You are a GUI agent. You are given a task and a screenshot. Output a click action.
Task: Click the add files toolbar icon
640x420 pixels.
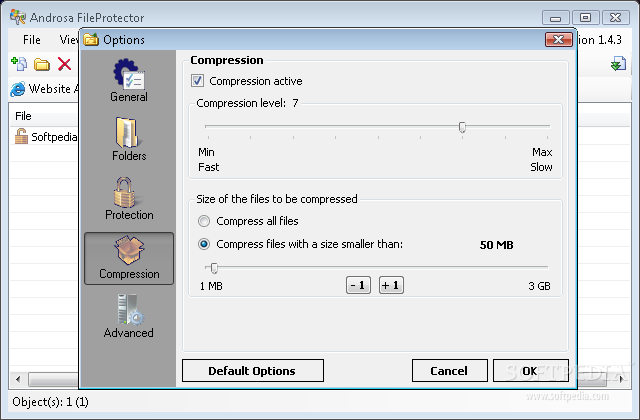19,64
